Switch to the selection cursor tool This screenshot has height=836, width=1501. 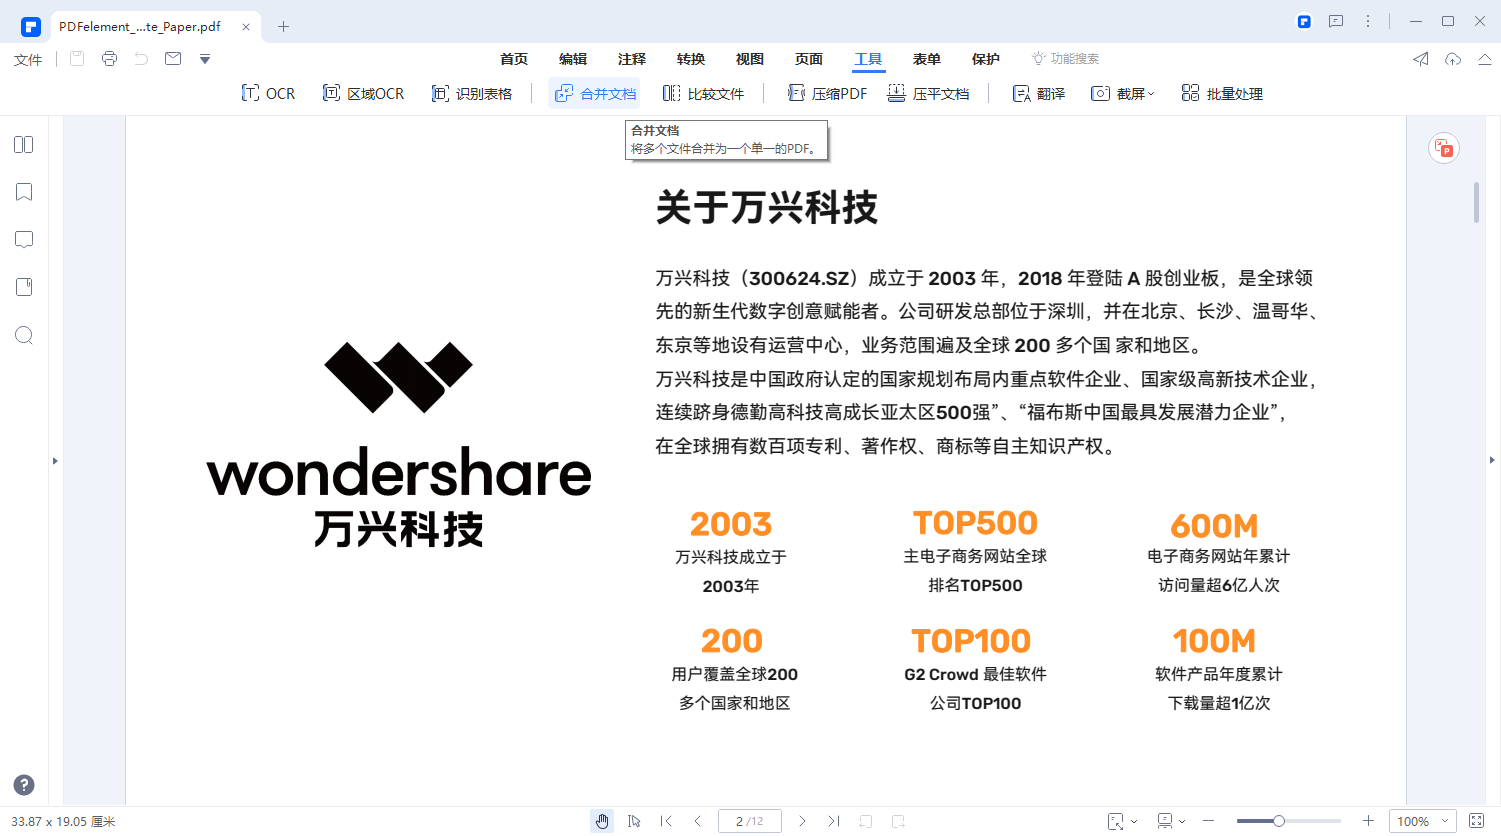634,820
